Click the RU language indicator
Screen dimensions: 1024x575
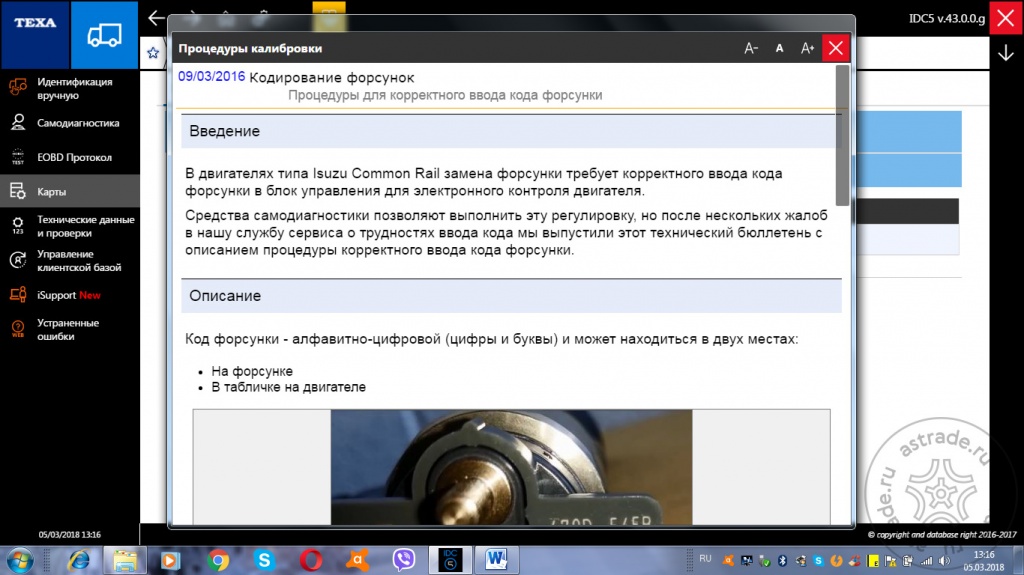click(705, 559)
